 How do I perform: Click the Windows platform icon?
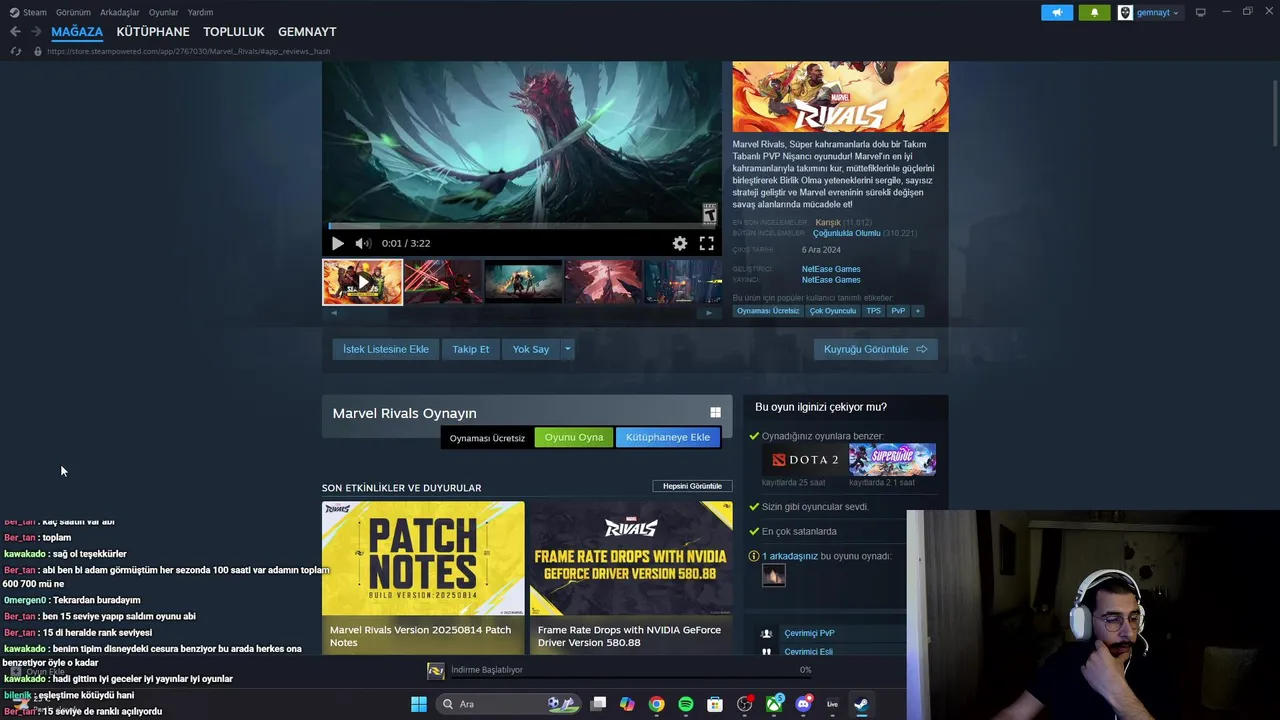pyautogui.click(x=715, y=413)
